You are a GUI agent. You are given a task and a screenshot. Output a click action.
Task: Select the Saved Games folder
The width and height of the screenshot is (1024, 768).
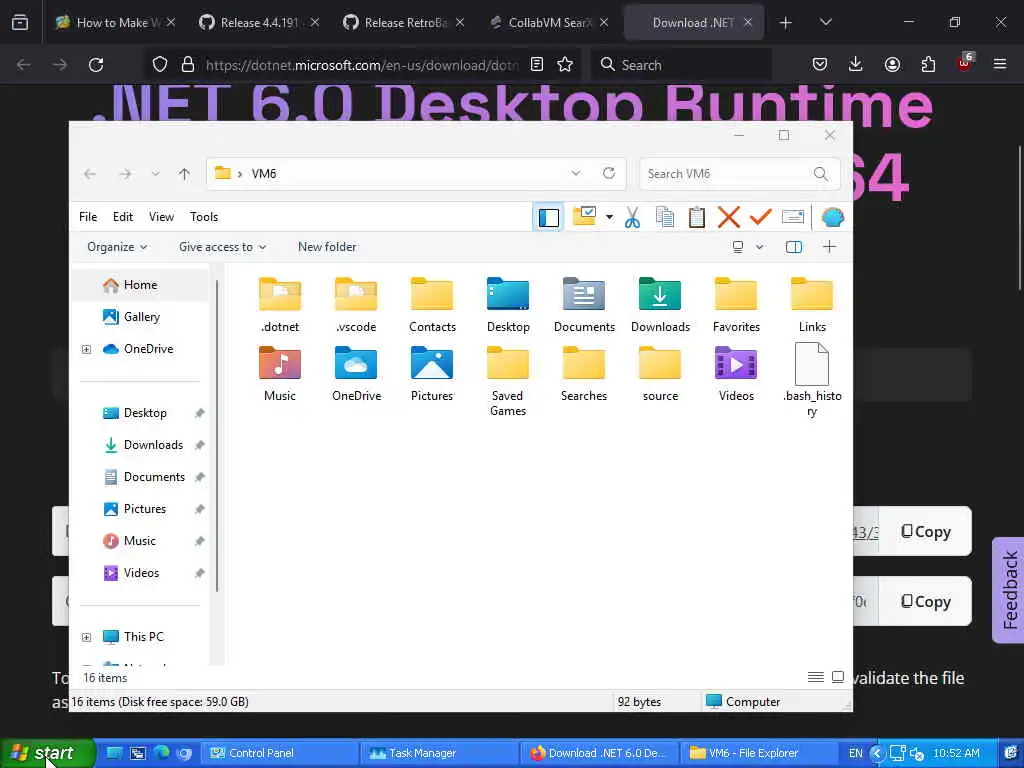508,381
